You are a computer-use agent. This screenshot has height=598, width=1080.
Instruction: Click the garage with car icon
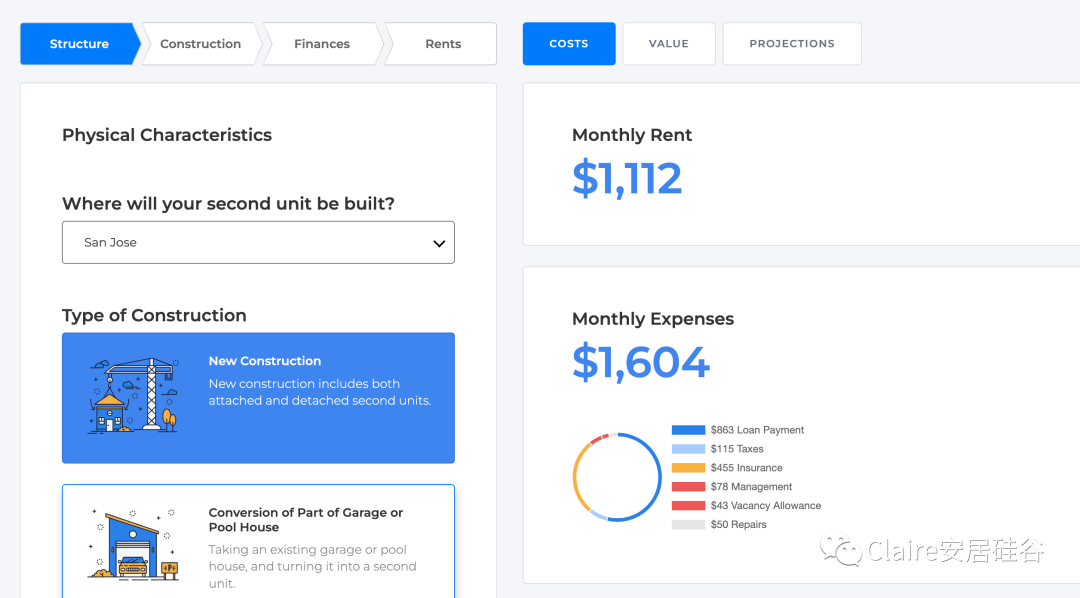coord(134,544)
